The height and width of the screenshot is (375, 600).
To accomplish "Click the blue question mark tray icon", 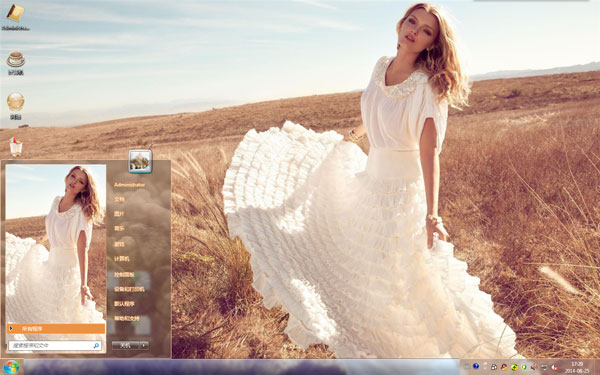I will click(476, 366).
